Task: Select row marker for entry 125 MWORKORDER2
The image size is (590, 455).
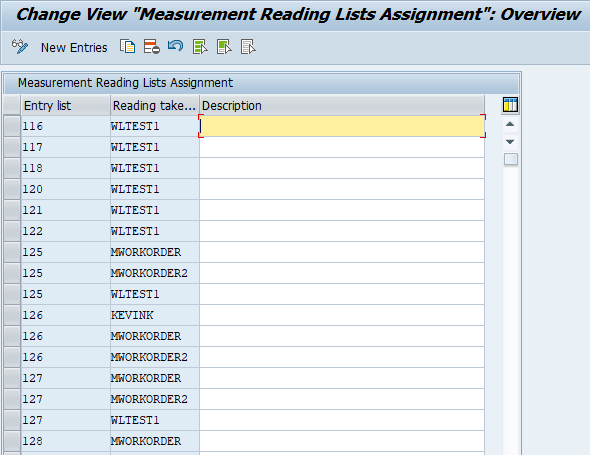Action: tap(12, 273)
